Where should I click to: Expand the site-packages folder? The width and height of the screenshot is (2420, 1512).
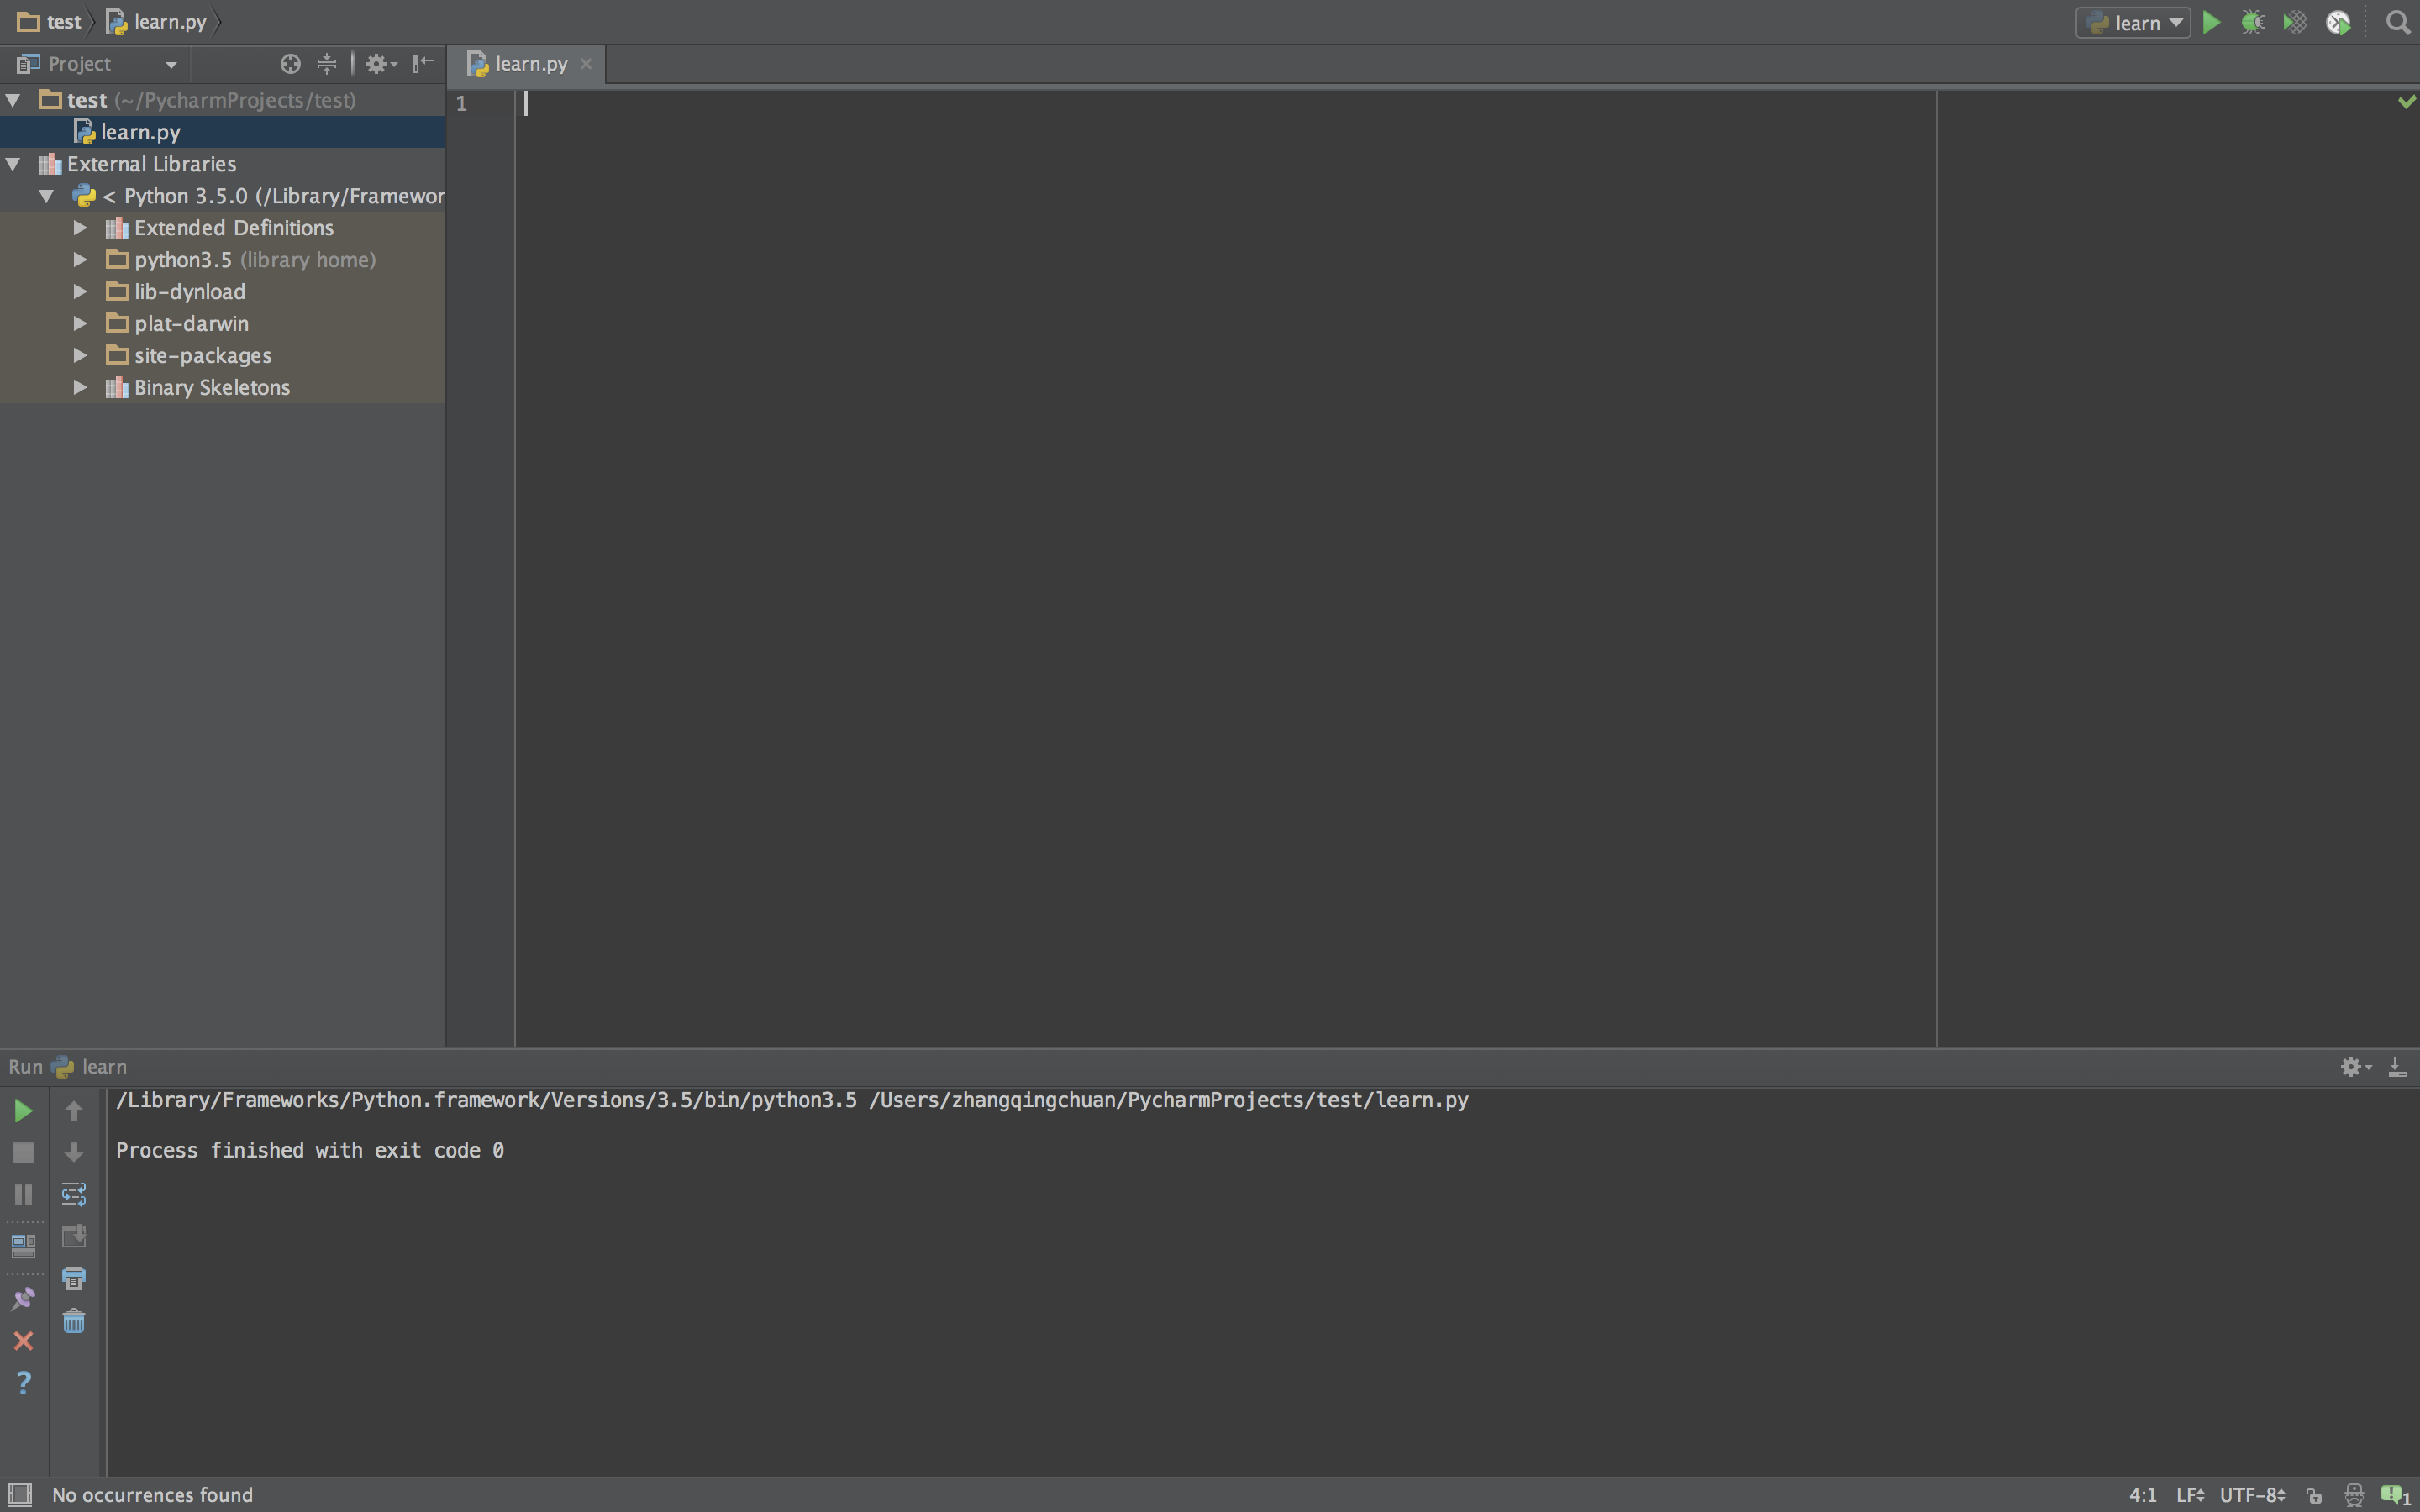click(x=80, y=355)
